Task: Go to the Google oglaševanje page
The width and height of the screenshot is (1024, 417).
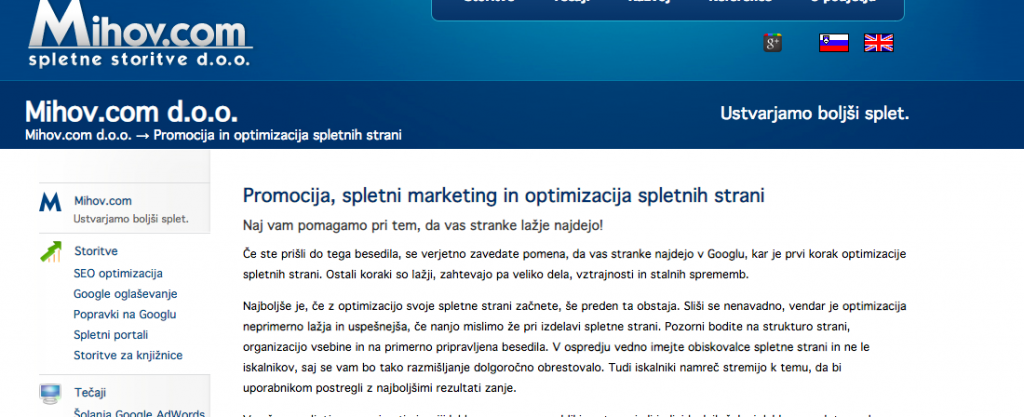Action: point(125,294)
